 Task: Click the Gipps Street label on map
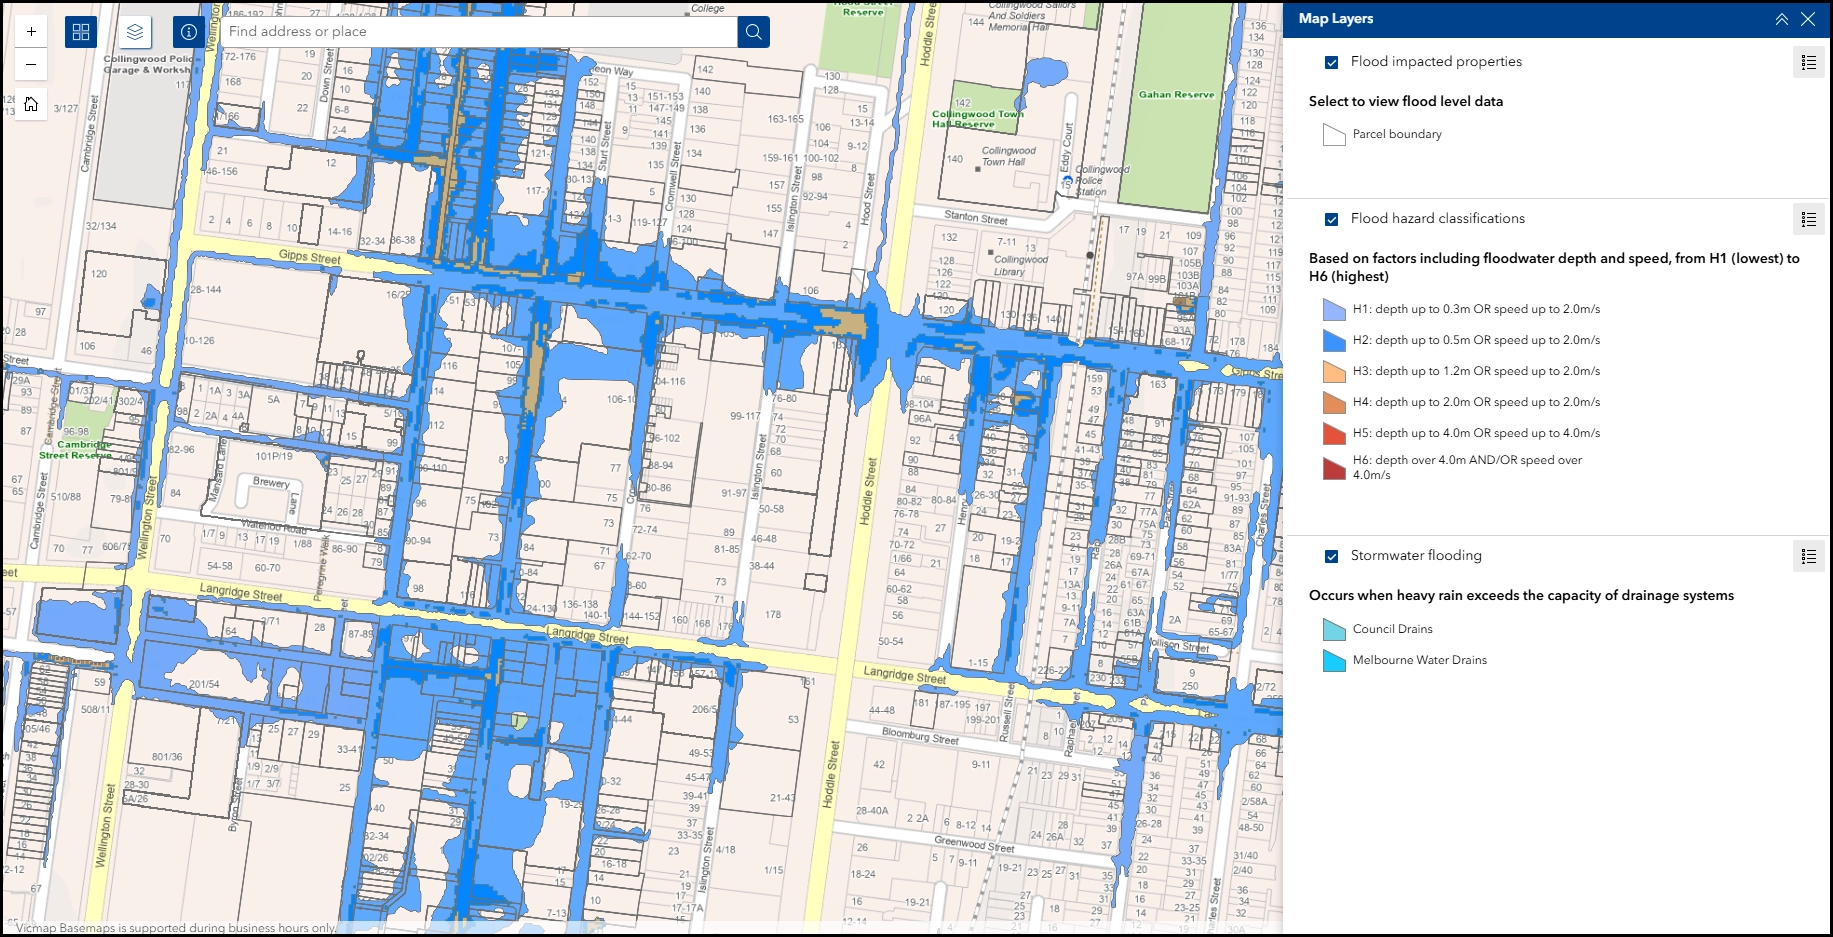(x=310, y=258)
